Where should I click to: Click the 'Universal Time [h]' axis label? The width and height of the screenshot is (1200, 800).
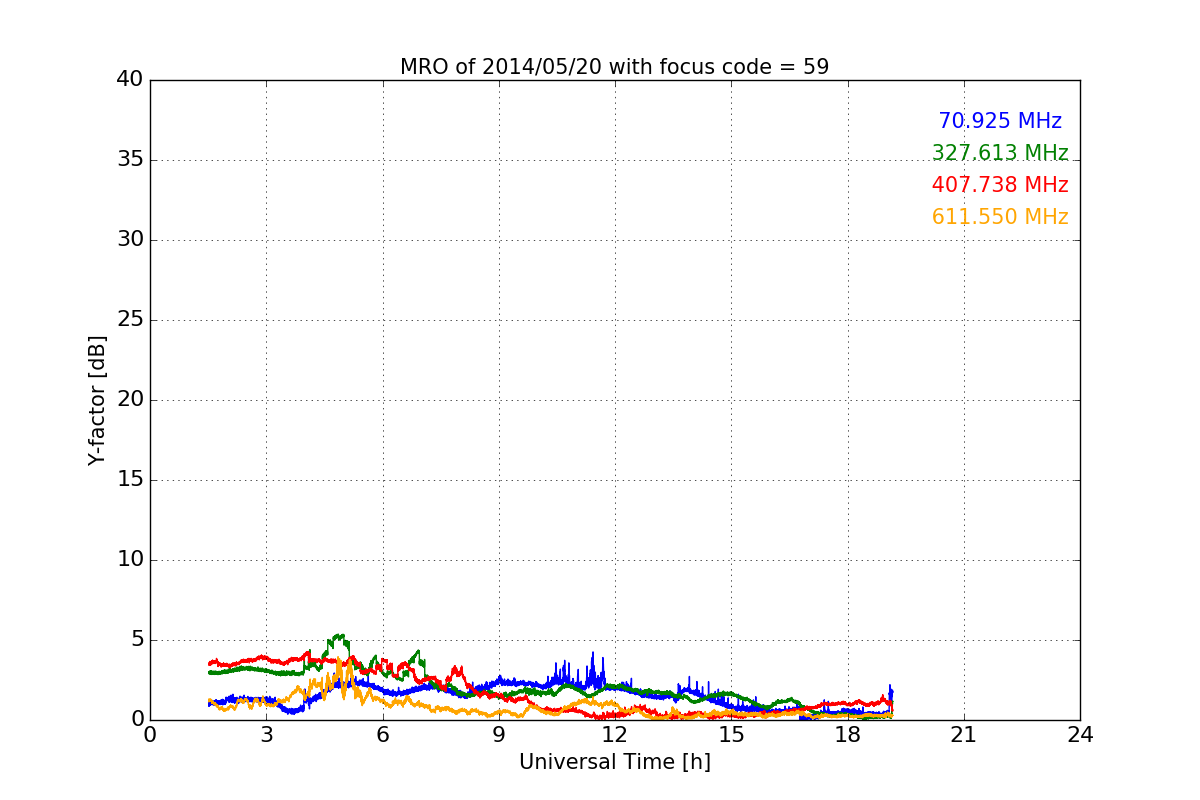(614, 762)
